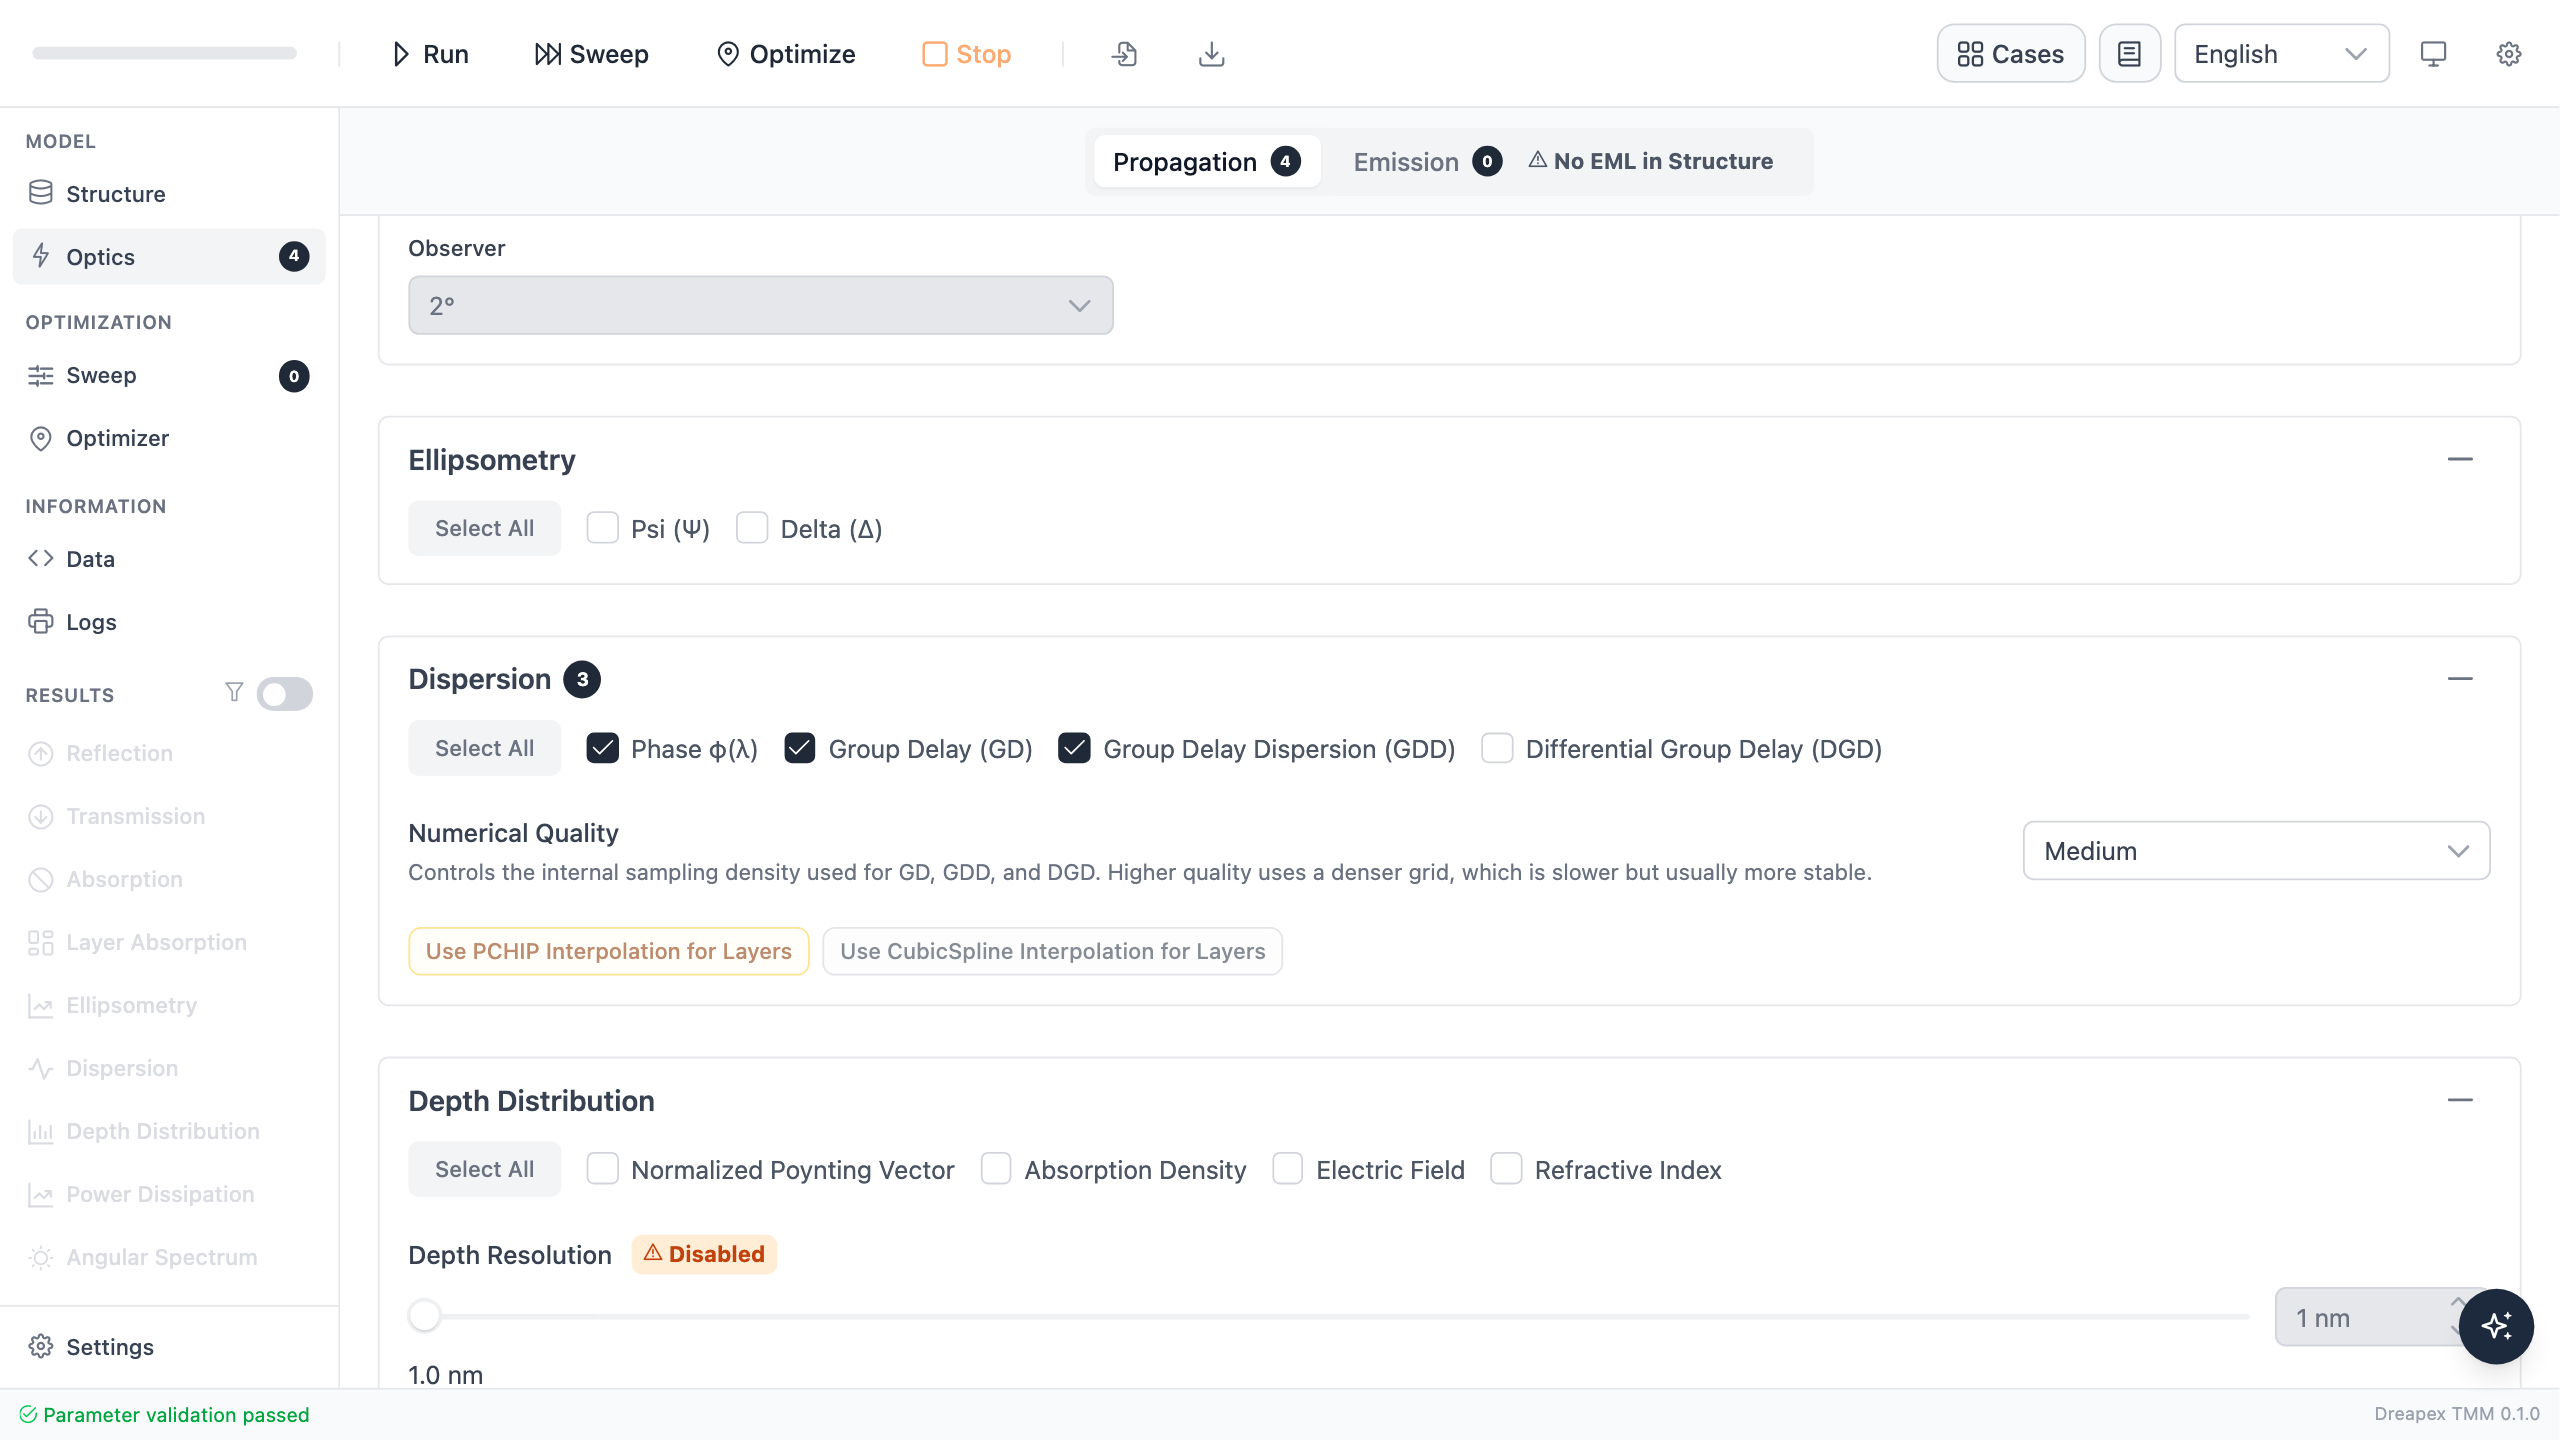Open the AI assistant sparkle button

point(2496,1326)
